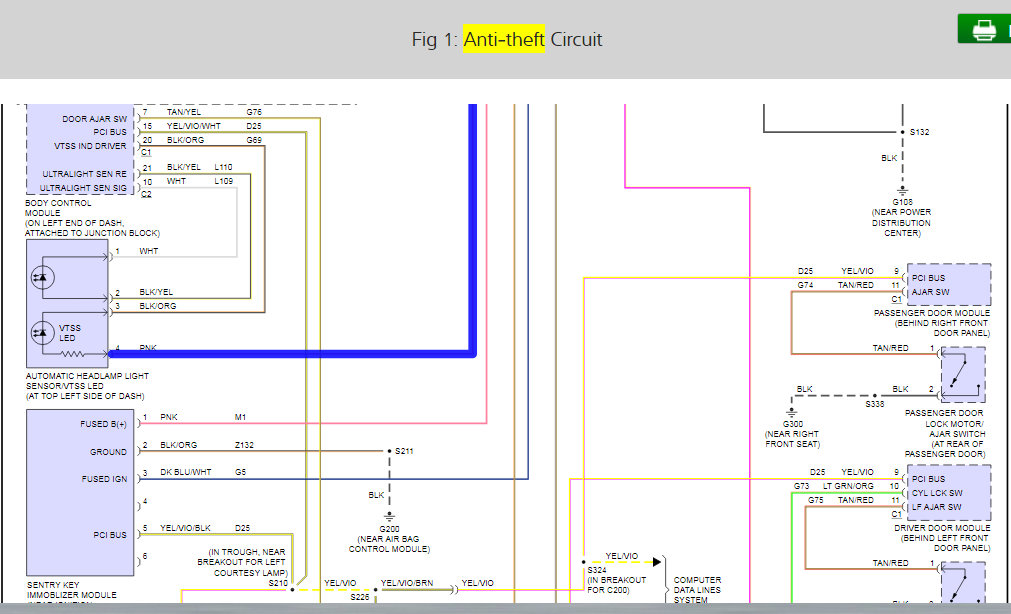Screen dimensions: 1011x614
Task: Click the black arrow to Computer Data Lines
Action: pyautogui.click(x=657, y=562)
